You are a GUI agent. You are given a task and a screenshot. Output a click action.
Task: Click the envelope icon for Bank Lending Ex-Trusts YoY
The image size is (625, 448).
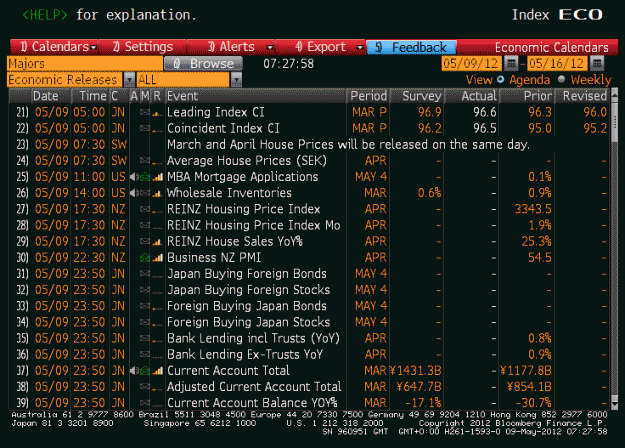pos(145,354)
